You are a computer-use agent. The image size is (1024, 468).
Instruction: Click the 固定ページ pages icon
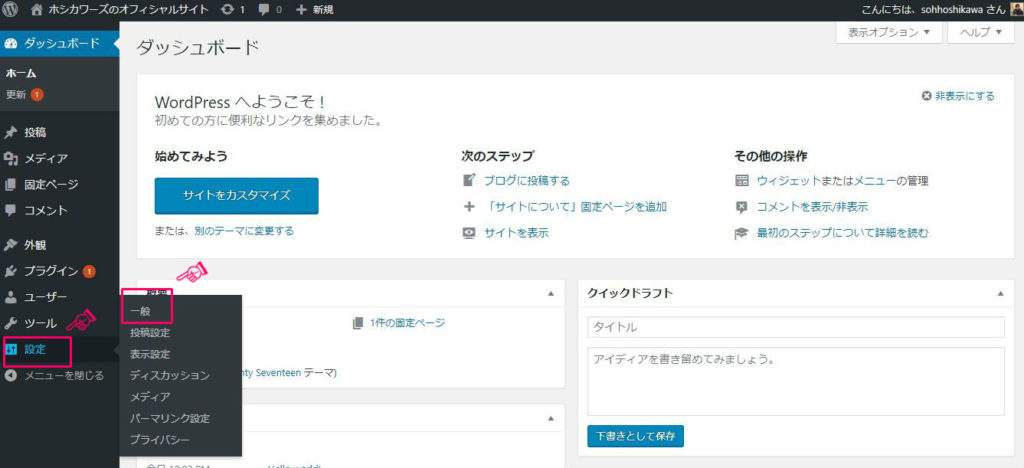click(x=10, y=185)
